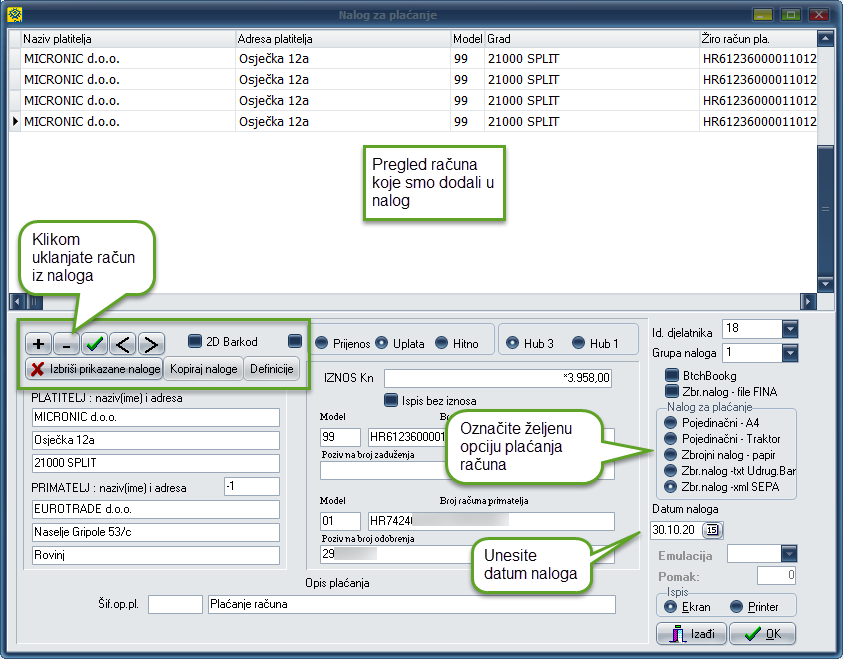Choose Pojedinačni - A4 payment order option

(x=670, y=423)
